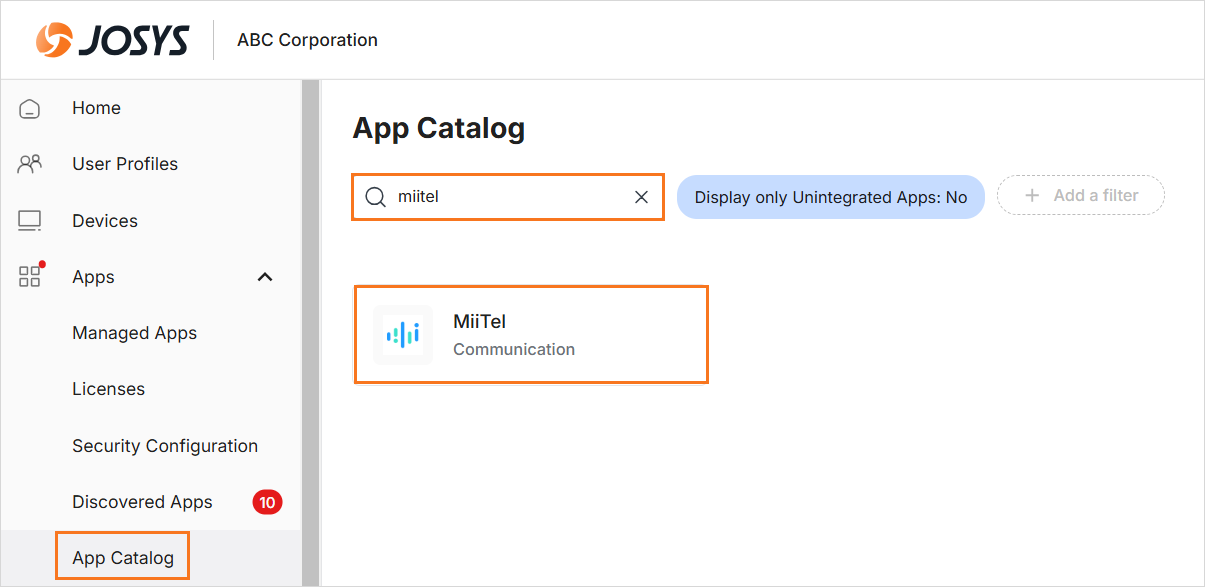Go to Licenses section

click(x=108, y=389)
